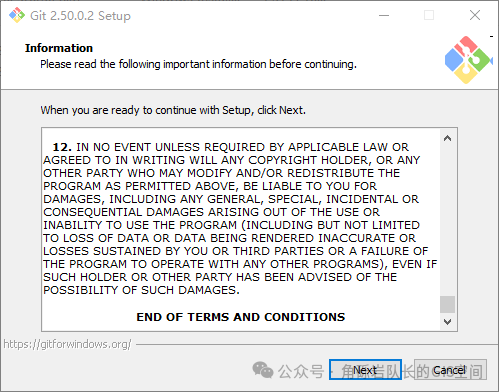Click the Git logo in title bar
The height and width of the screenshot is (392, 499).
(17, 15)
